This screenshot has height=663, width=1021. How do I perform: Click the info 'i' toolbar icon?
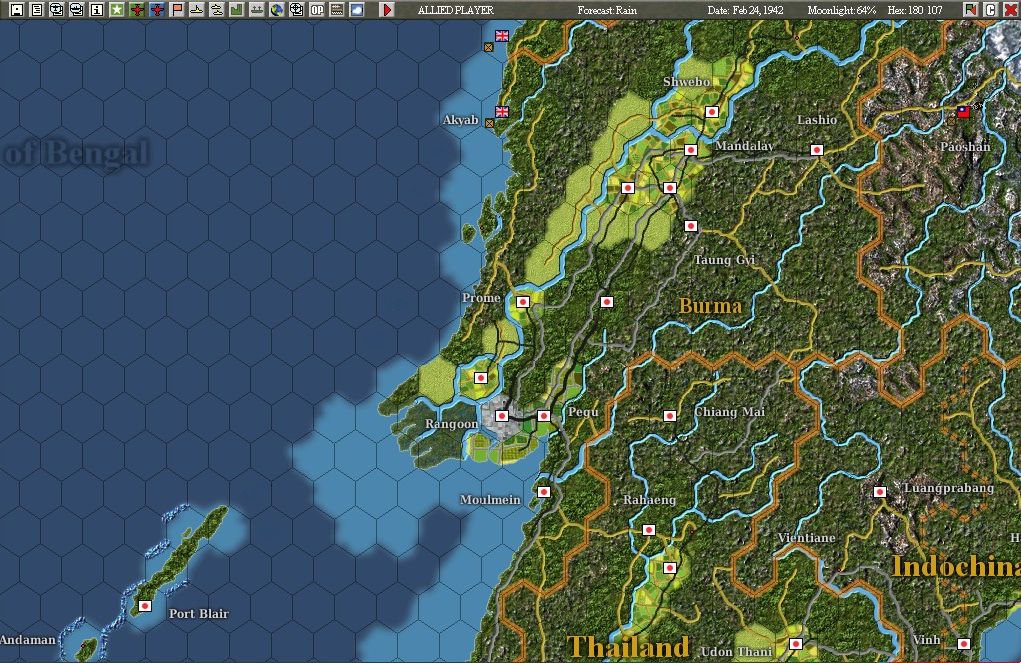[96, 10]
